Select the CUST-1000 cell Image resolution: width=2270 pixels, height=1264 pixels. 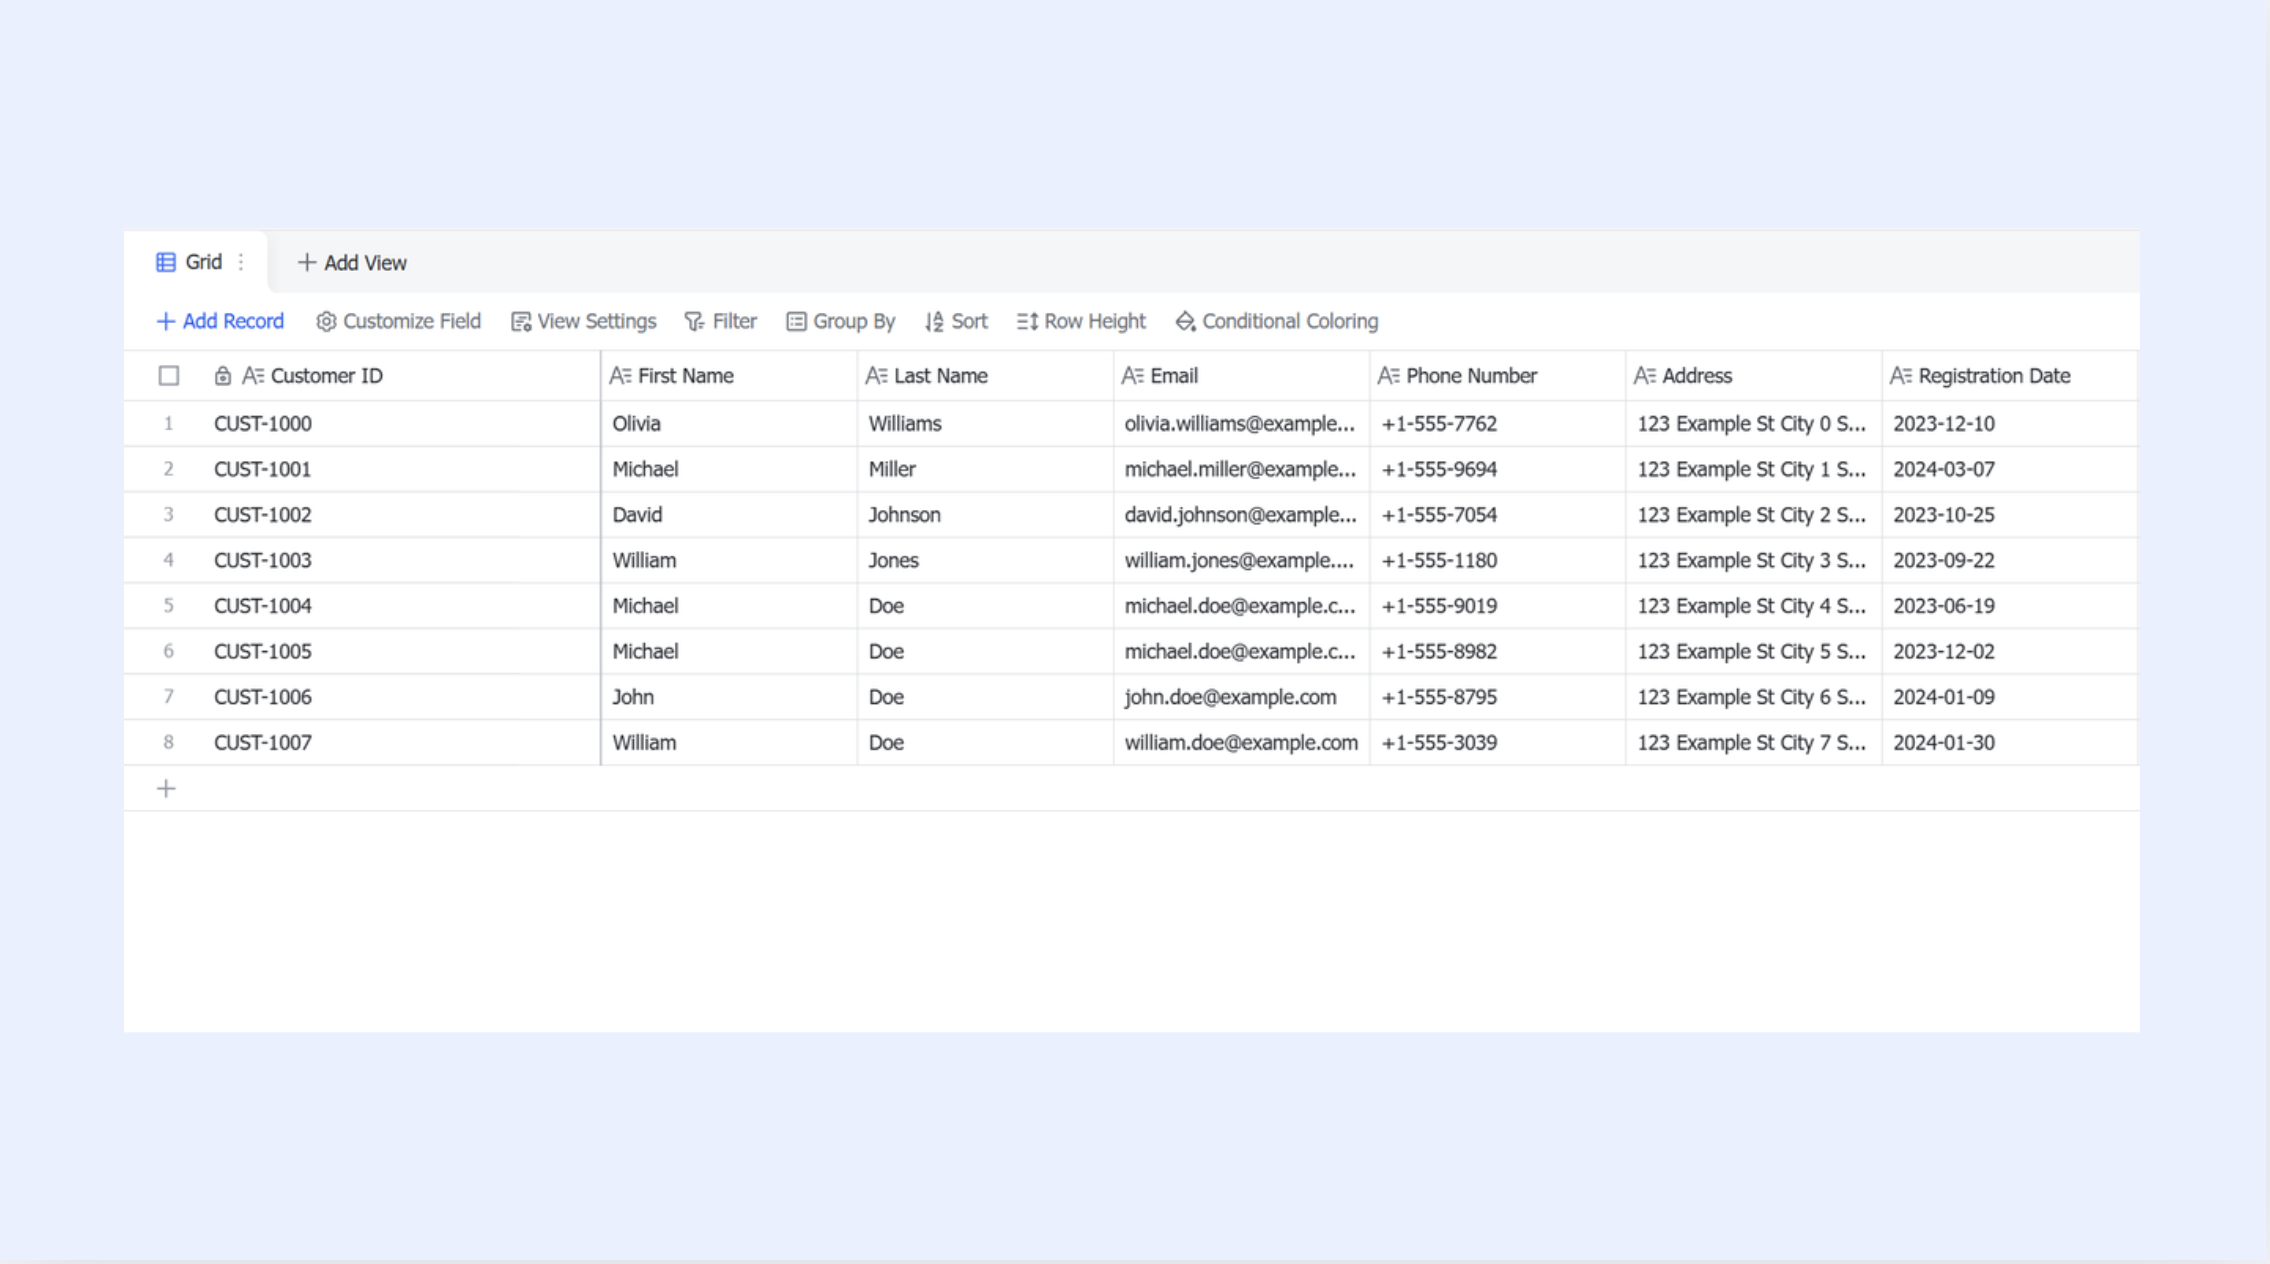click(x=400, y=424)
